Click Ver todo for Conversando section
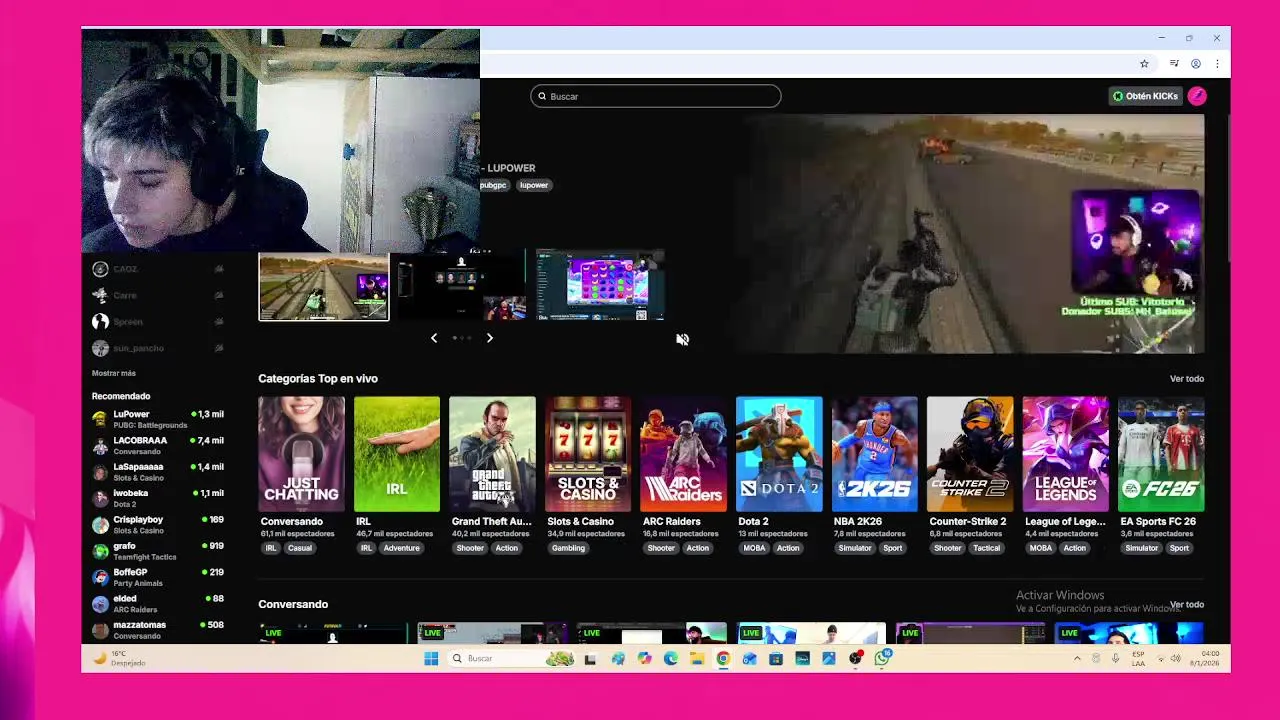The width and height of the screenshot is (1280, 720). pos(1187,605)
